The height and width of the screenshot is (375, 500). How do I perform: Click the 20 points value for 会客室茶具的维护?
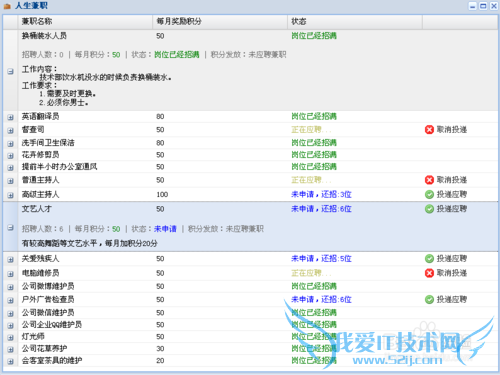(x=160, y=361)
